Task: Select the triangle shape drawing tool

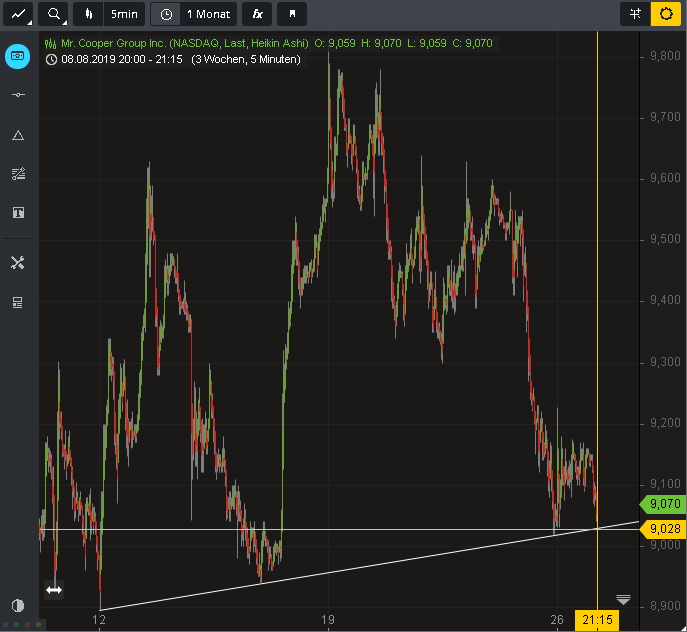Action: [18, 135]
